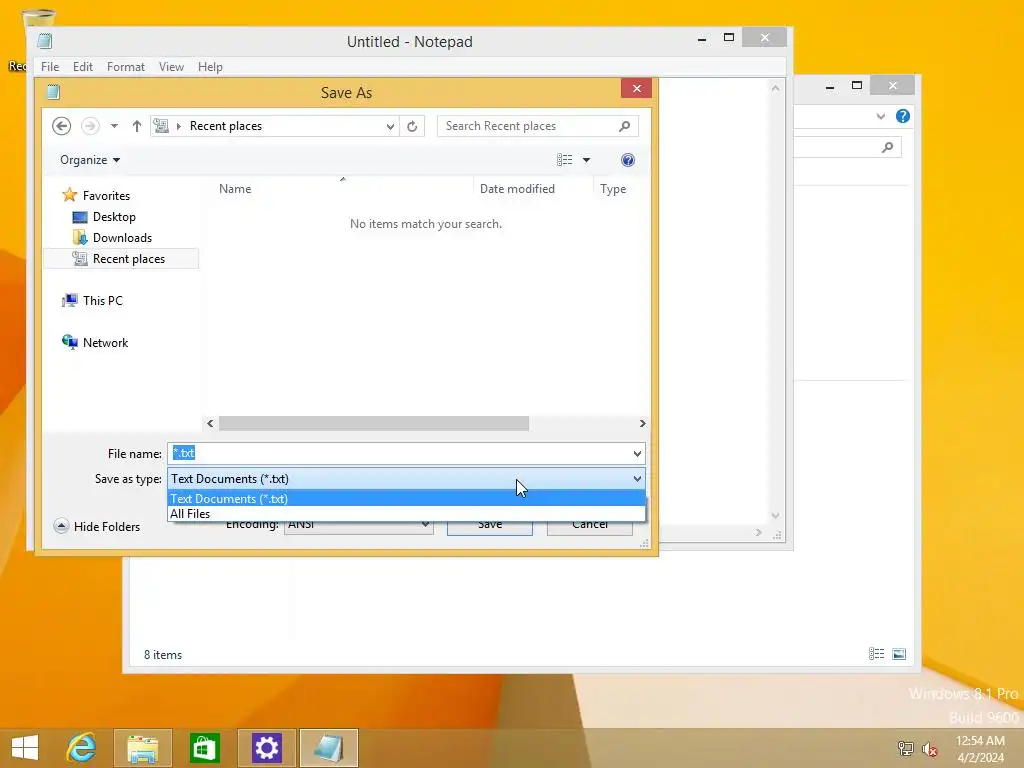Open File Explorer from taskbar
The width and height of the screenshot is (1024, 768).
[143, 748]
